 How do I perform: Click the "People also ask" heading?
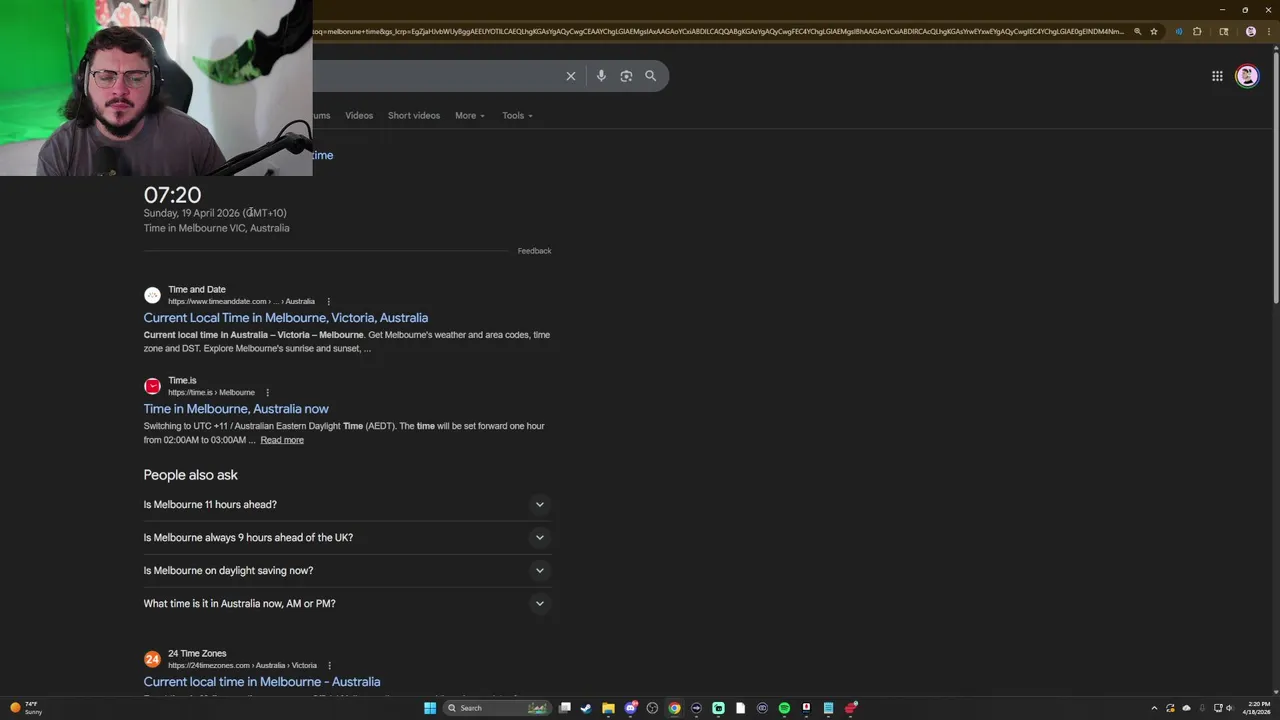(190, 475)
